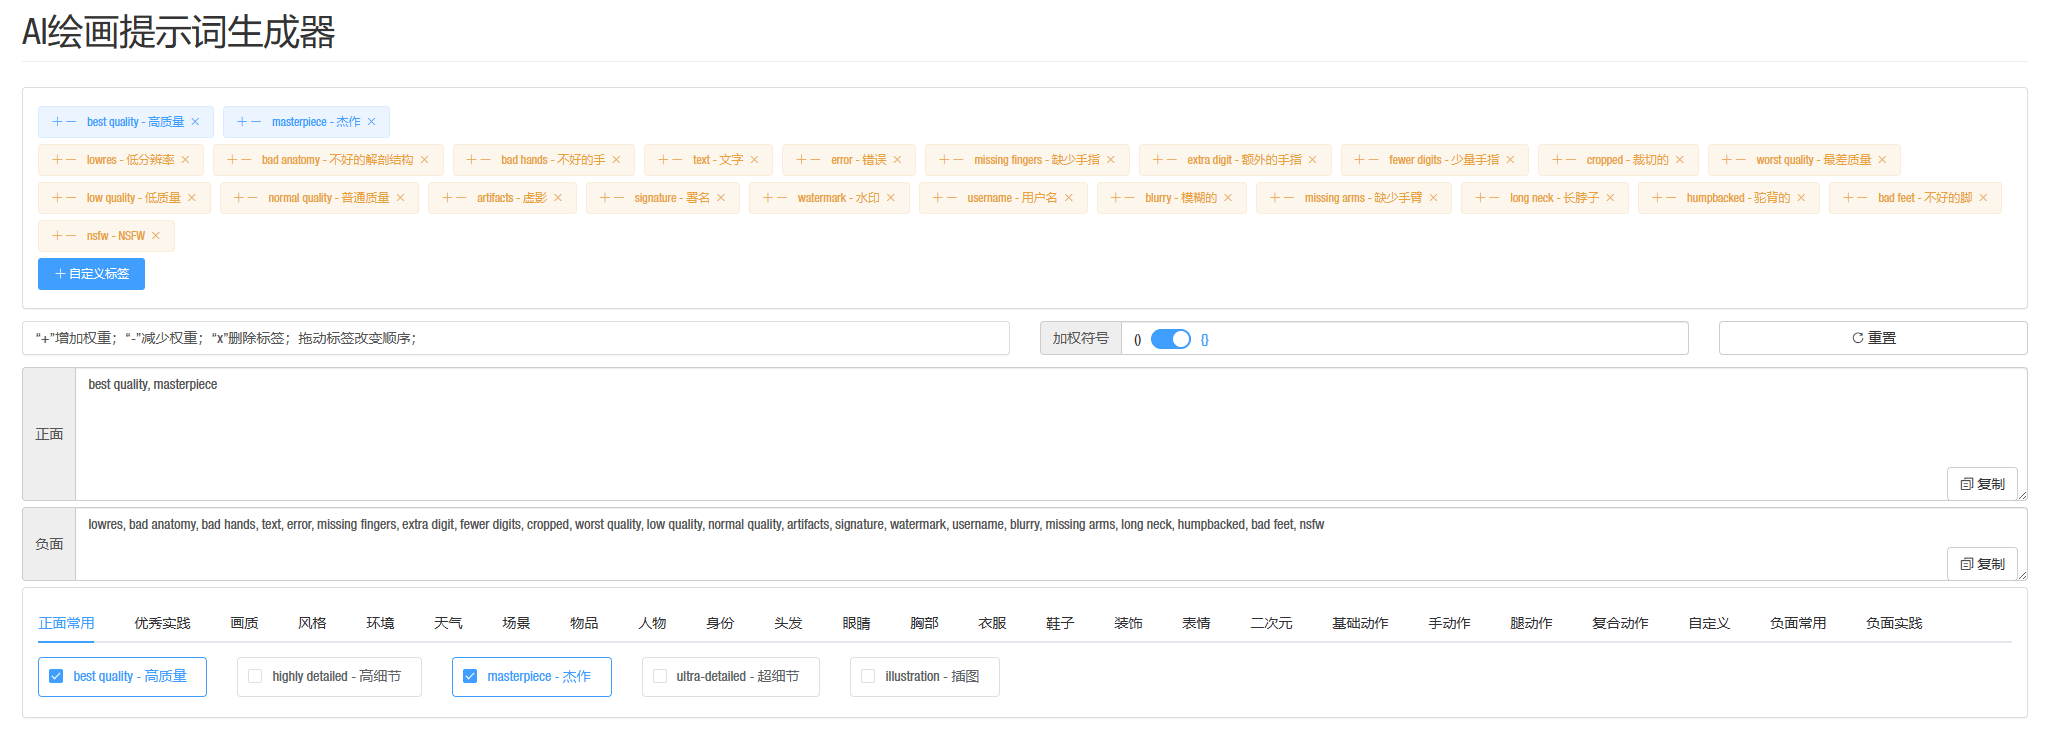Increase weight of the best quality tag
Screen dimensions: 2051x751
(x=57, y=122)
